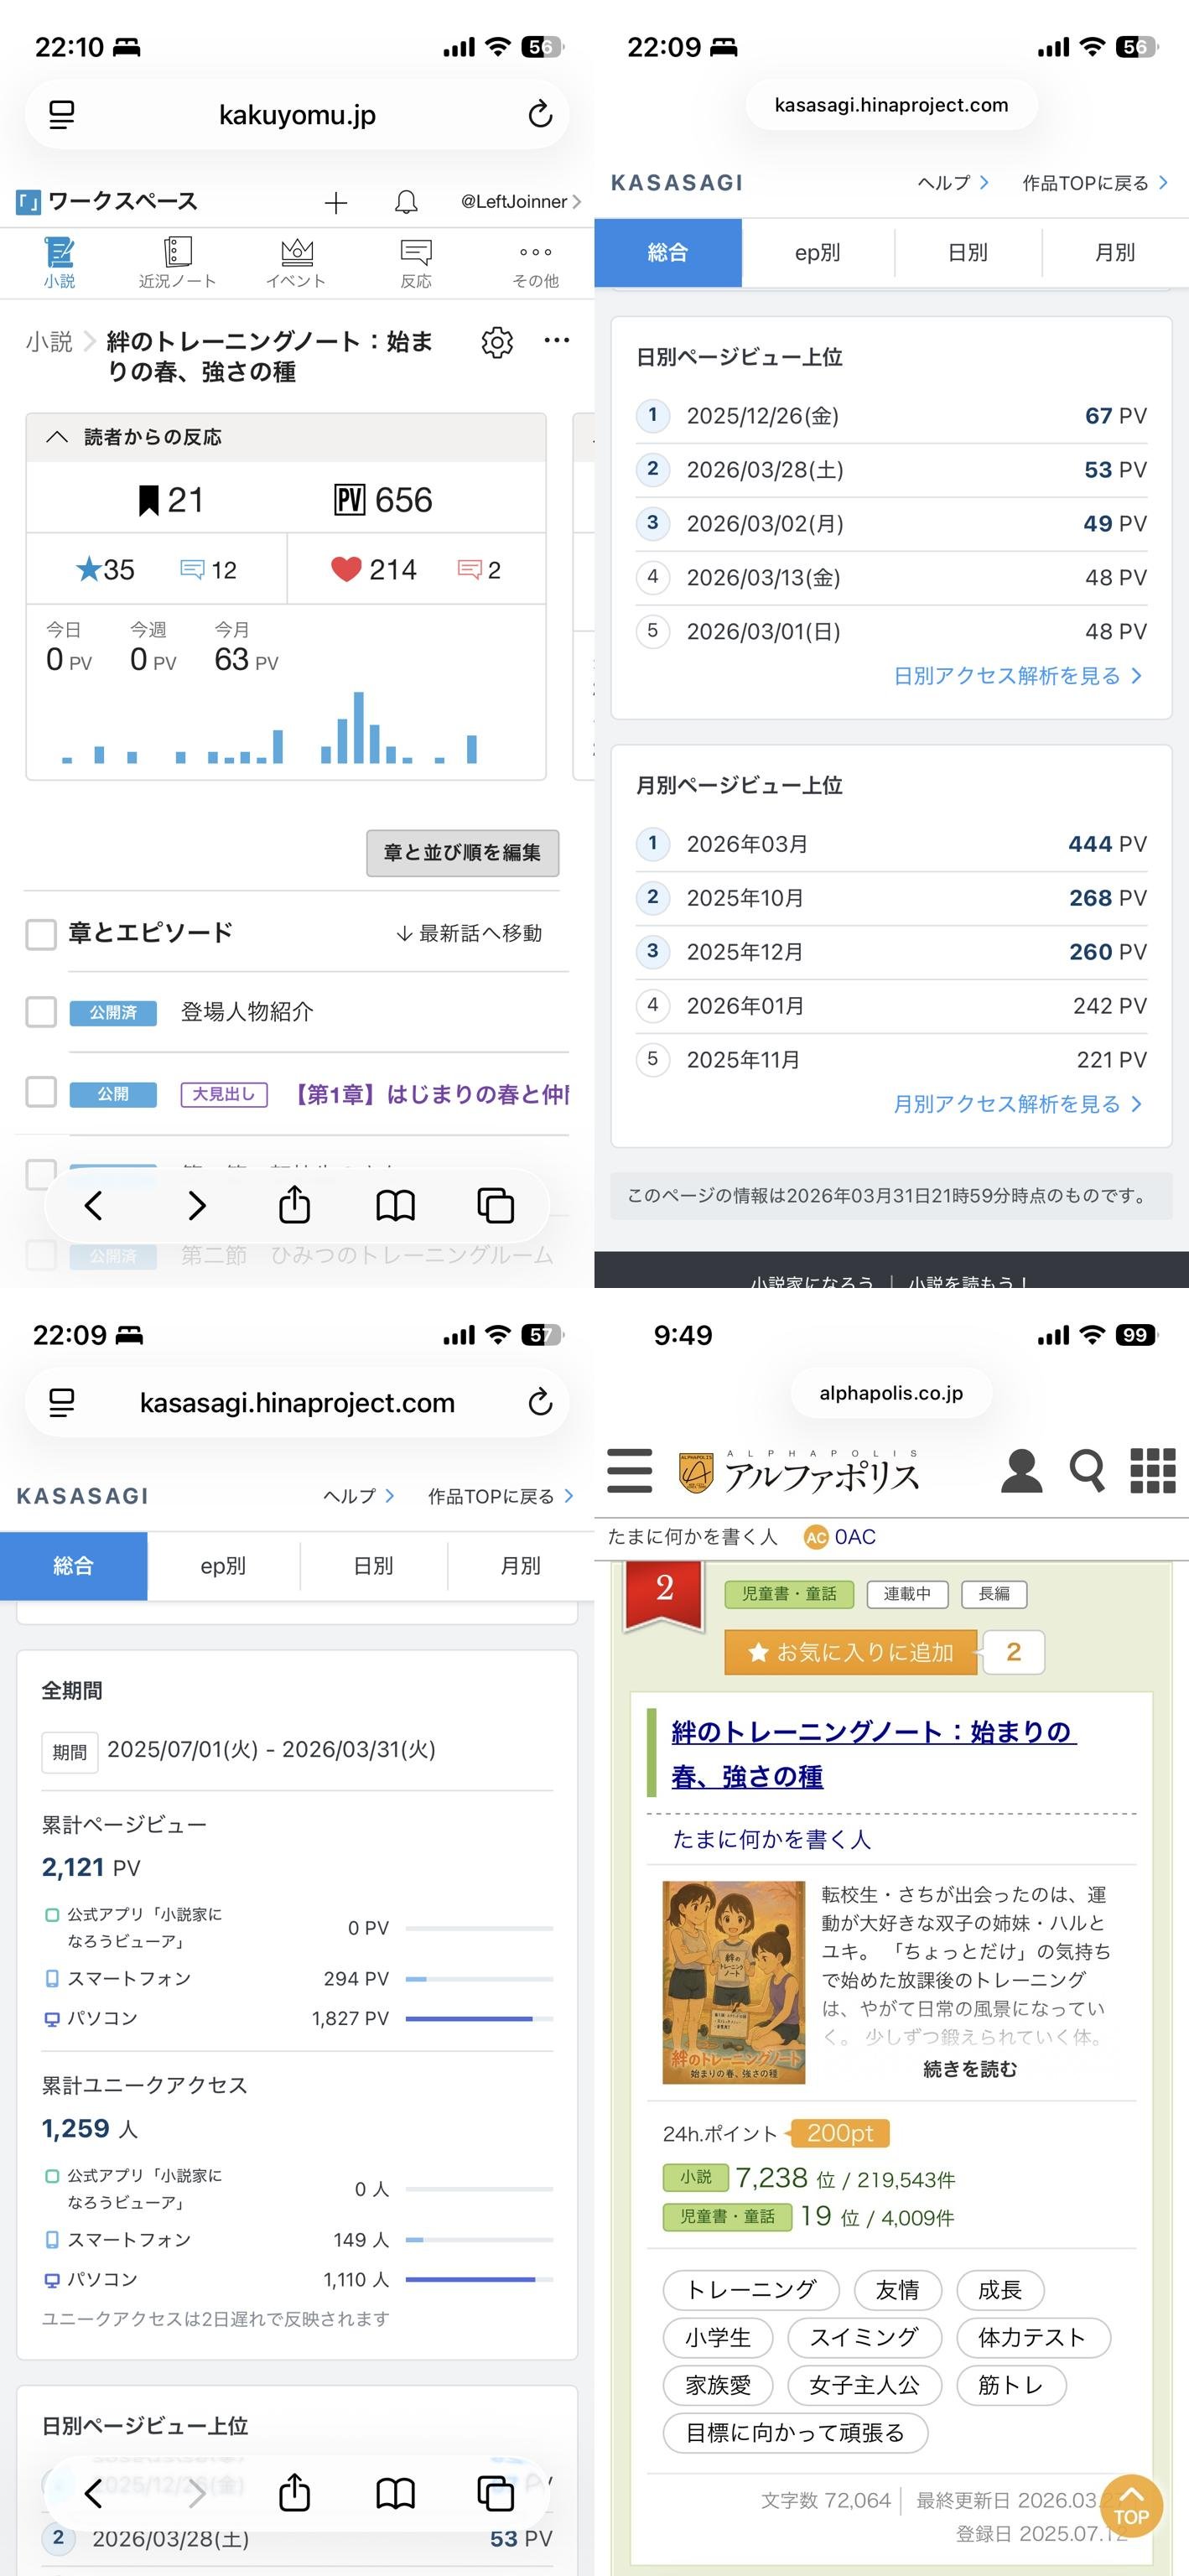Open Alphapolis grid apps menu
The height and width of the screenshot is (2576, 1189).
pyautogui.click(x=1152, y=1470)
